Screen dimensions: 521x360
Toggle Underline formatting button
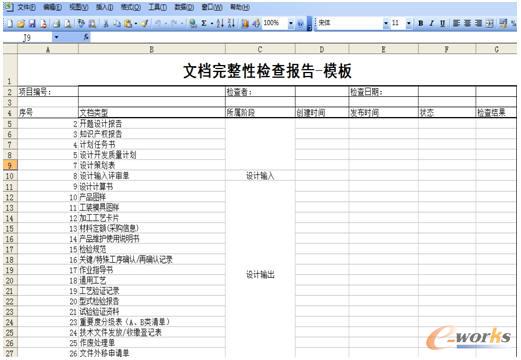point(442,23)
